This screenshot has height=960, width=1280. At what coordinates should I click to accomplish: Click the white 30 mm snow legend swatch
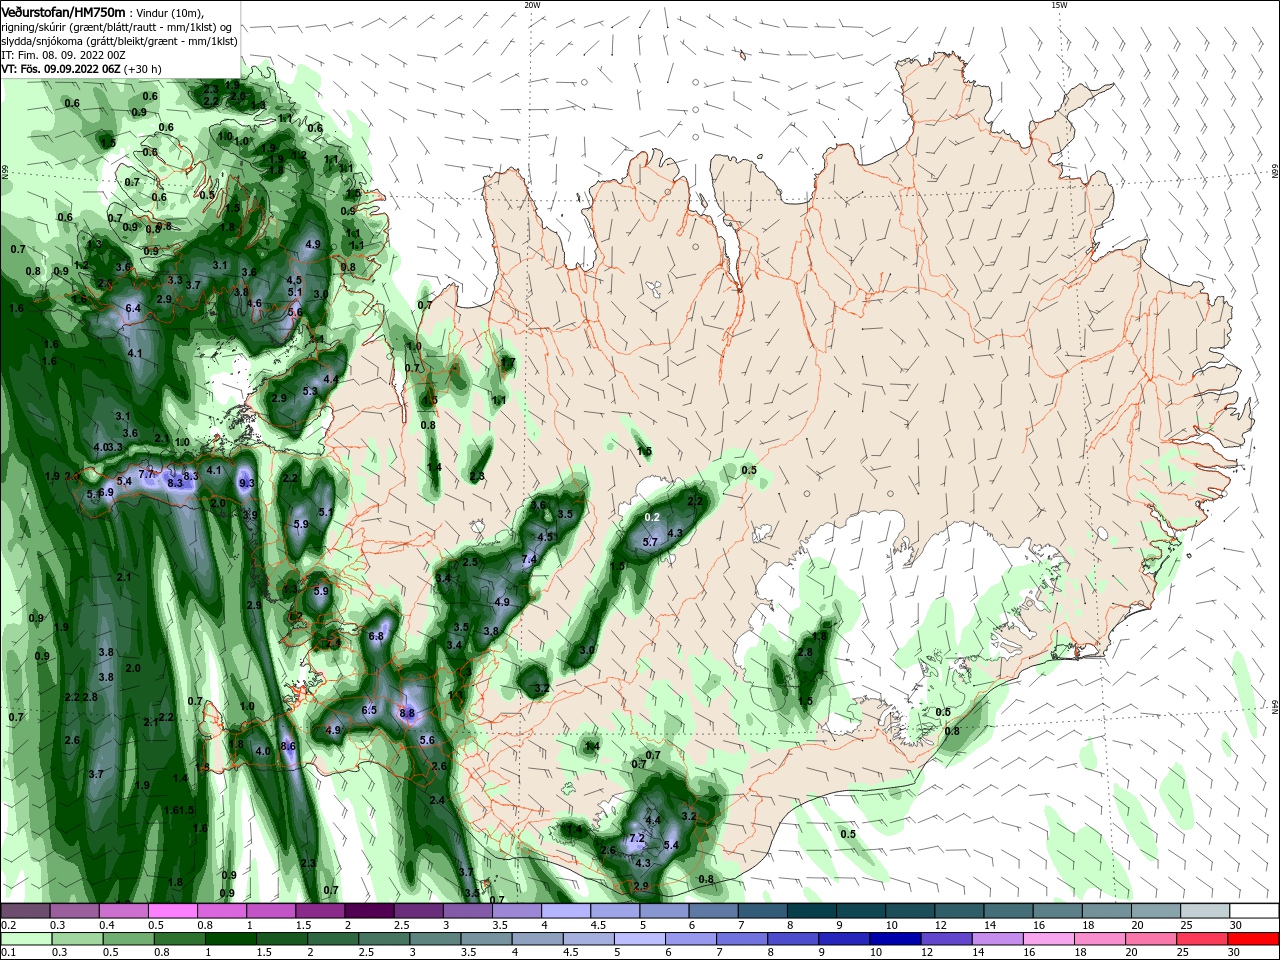(1252, 911)
